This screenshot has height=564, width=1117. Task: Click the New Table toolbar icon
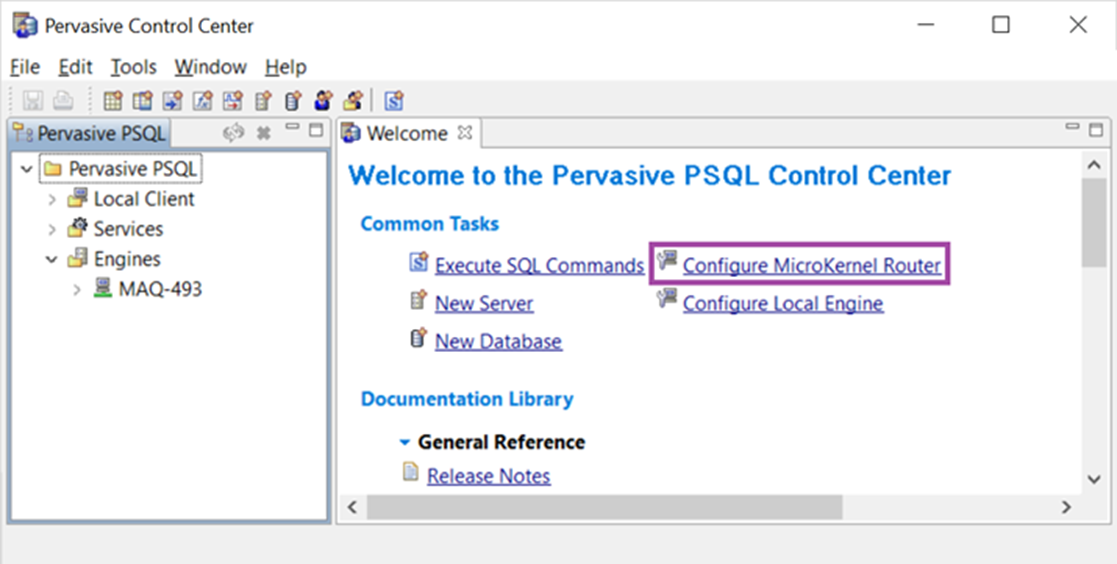tap(113, 100)
